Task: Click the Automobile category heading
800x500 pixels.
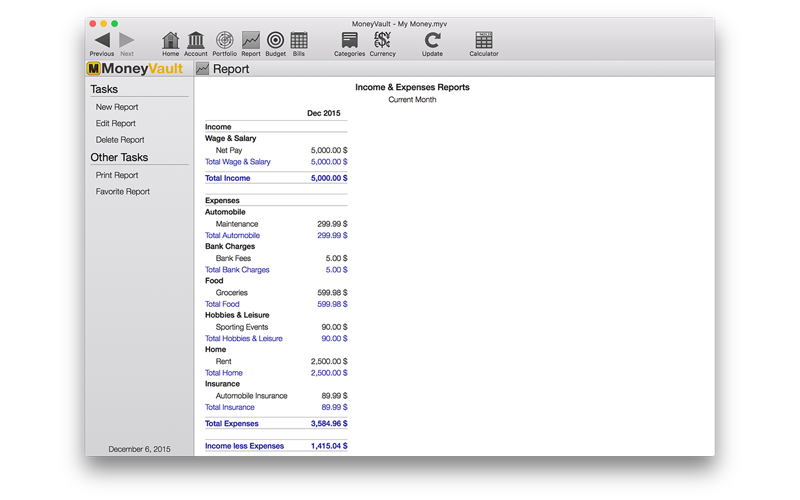Action: click(225, 212)
